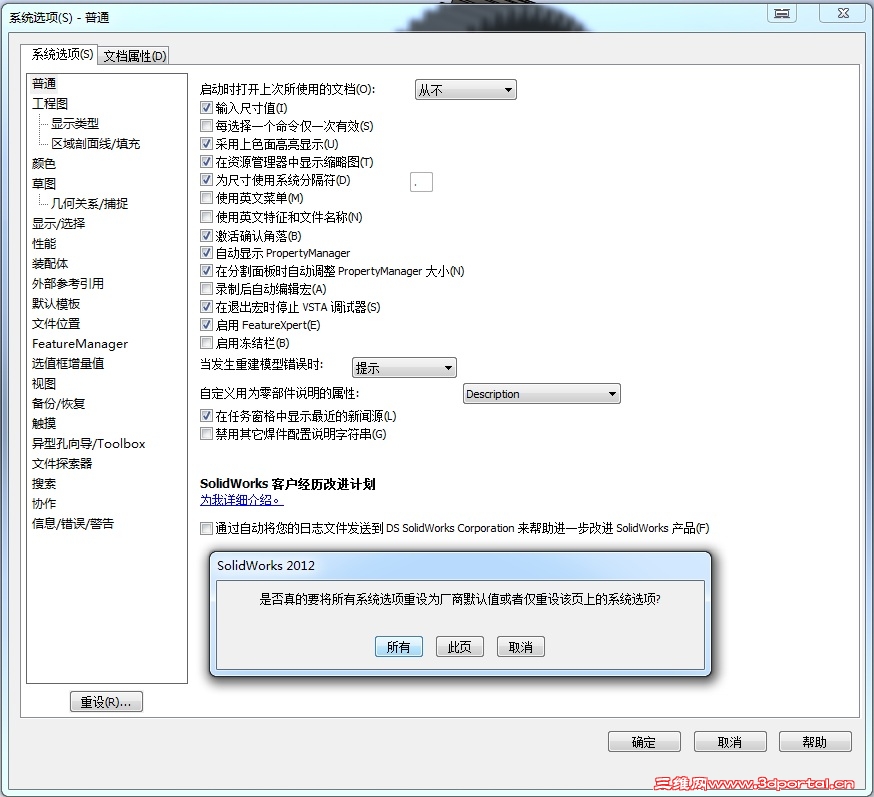Enable 禁用其它焊件配置说明字符串(G)
This screenshot has width=874, height=797.
206,434
